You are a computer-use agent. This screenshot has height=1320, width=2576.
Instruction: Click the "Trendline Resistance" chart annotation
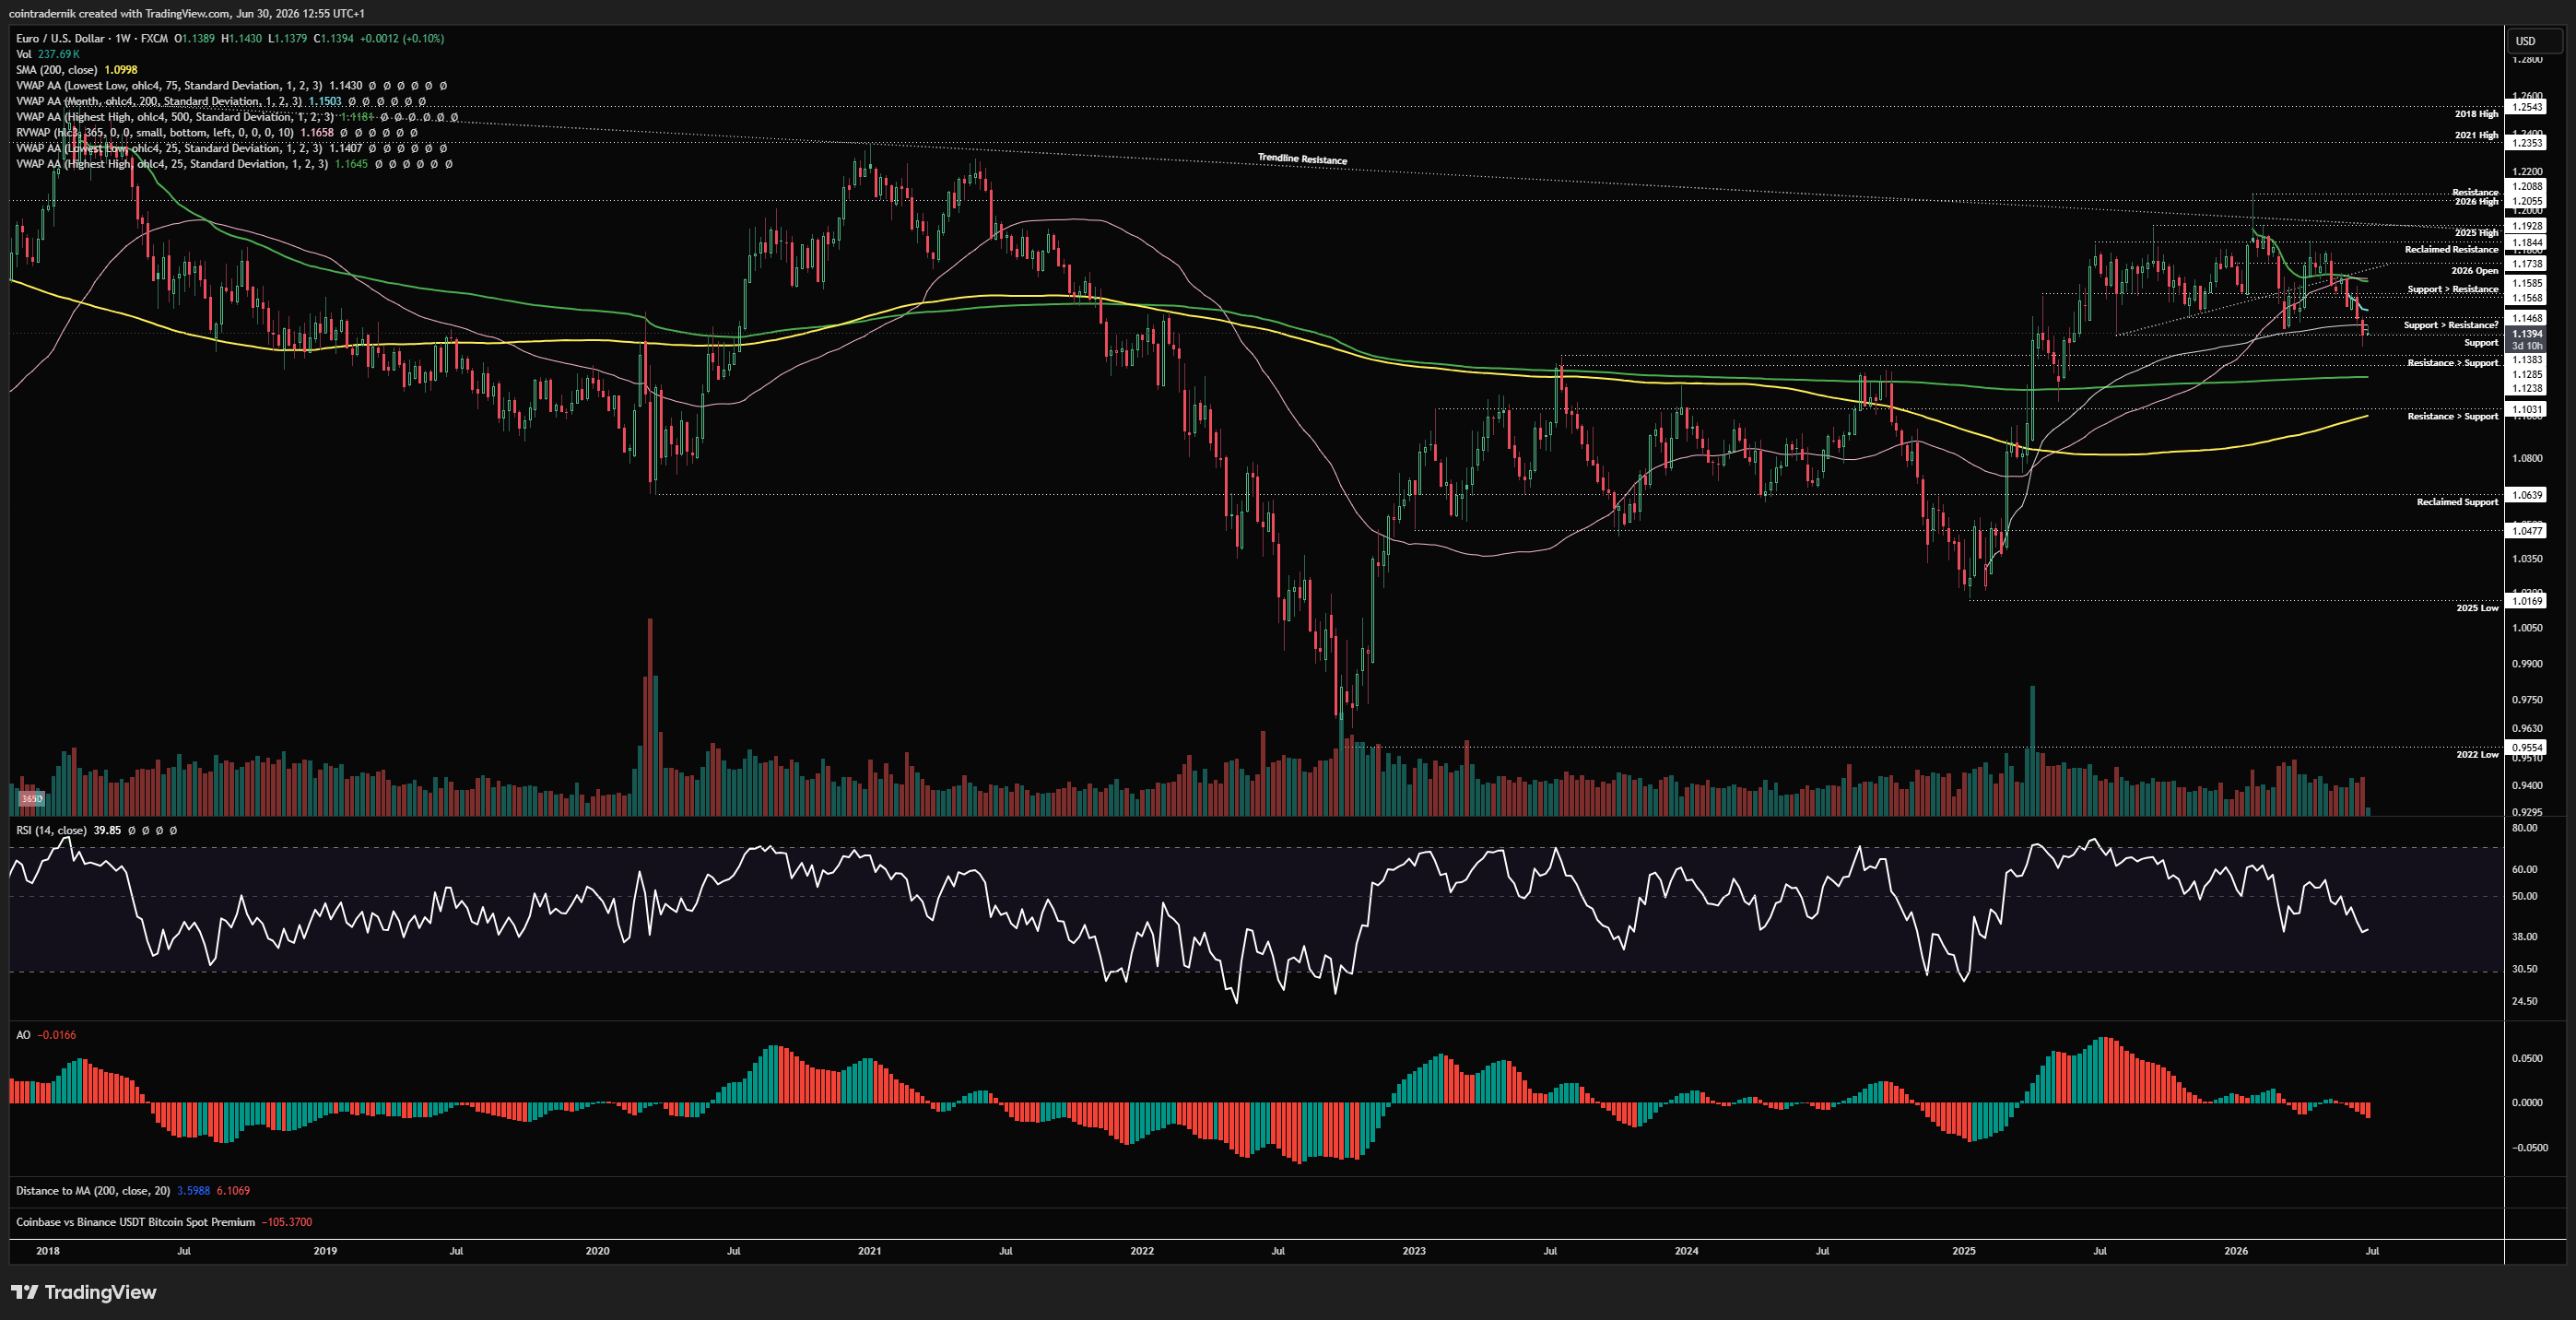point(1302,159)
